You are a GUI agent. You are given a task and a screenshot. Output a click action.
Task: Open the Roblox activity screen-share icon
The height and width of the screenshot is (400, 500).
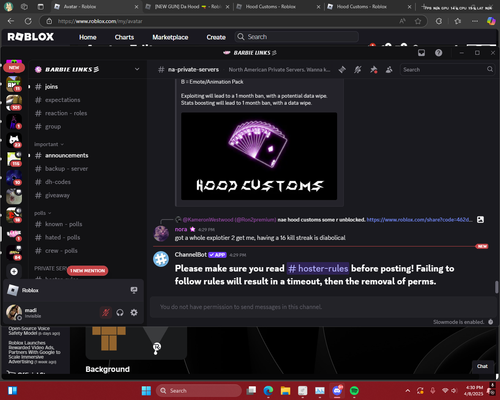(134, 290)
